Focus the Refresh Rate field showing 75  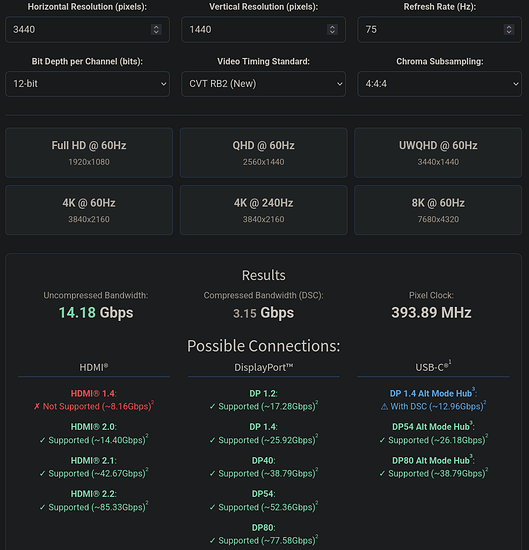point(431,29)
